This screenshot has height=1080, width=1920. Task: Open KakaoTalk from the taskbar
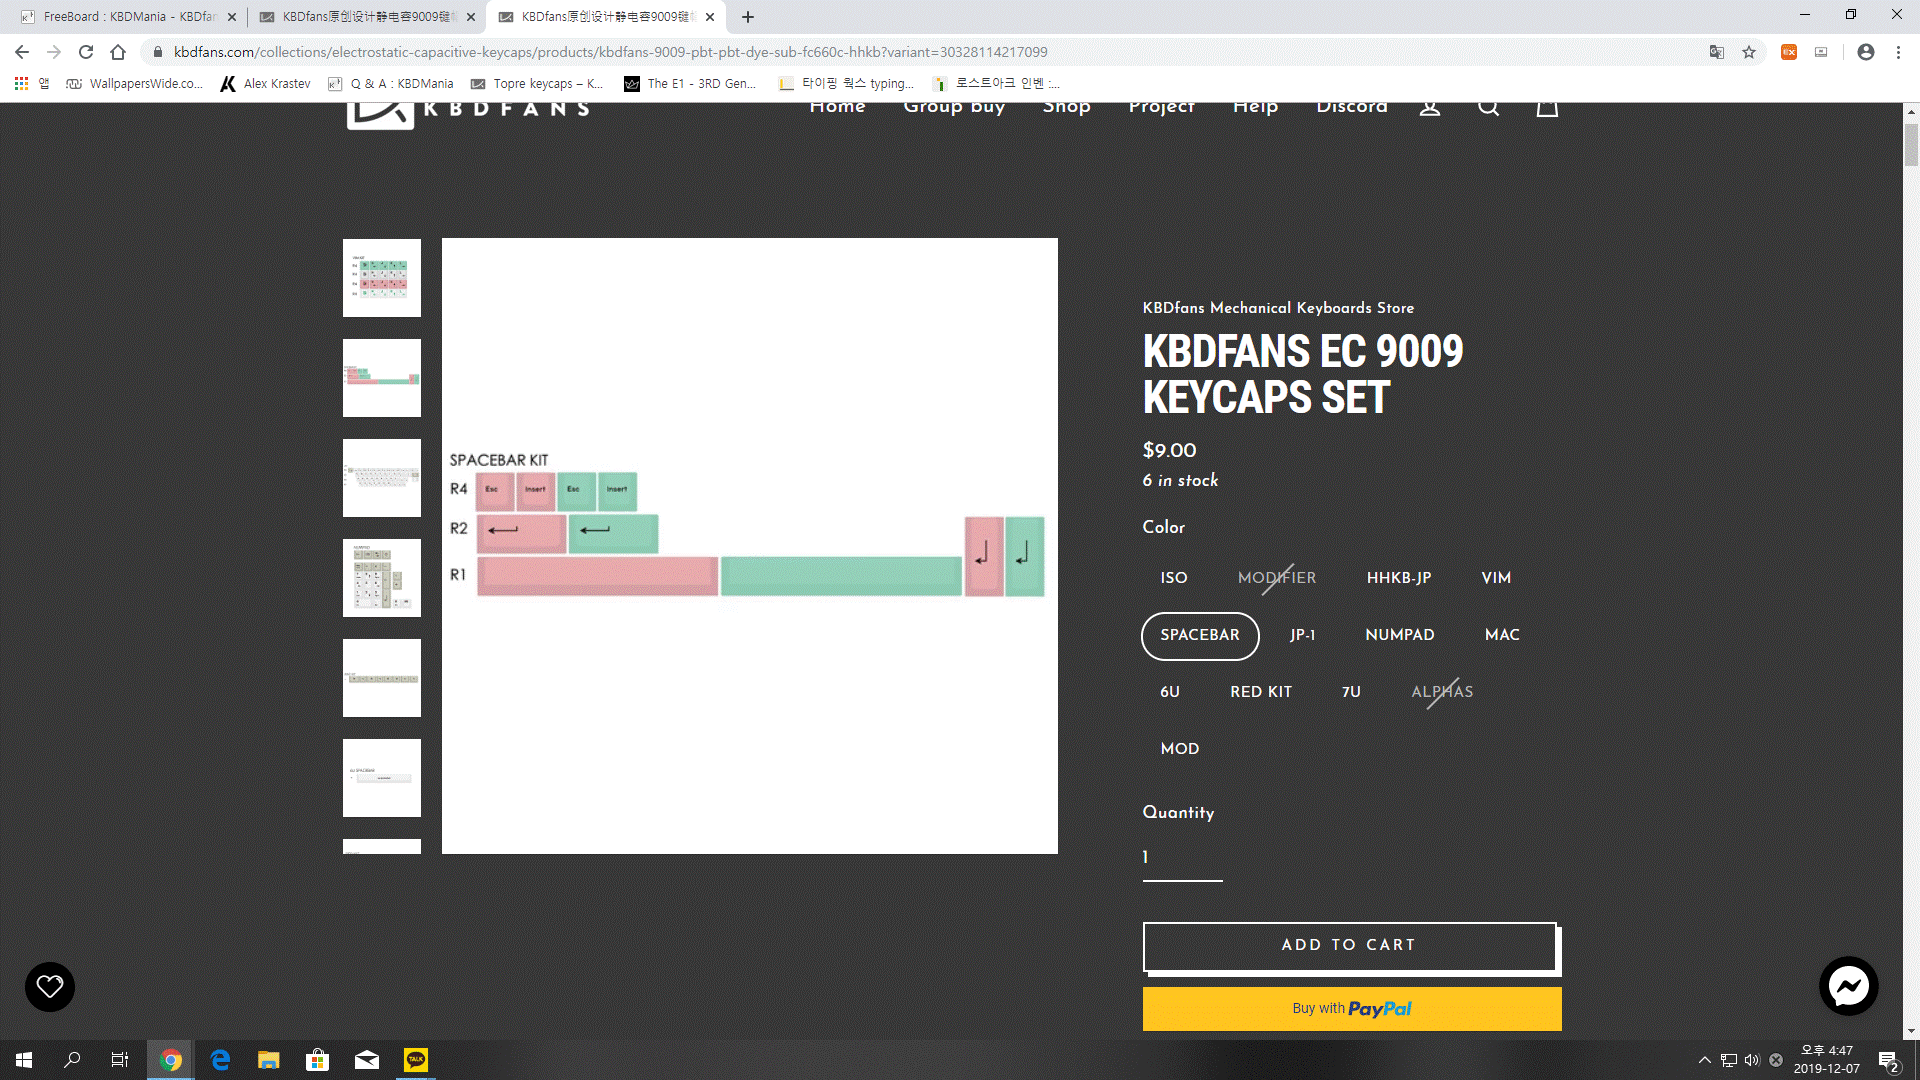click(x=416, y=1060)
